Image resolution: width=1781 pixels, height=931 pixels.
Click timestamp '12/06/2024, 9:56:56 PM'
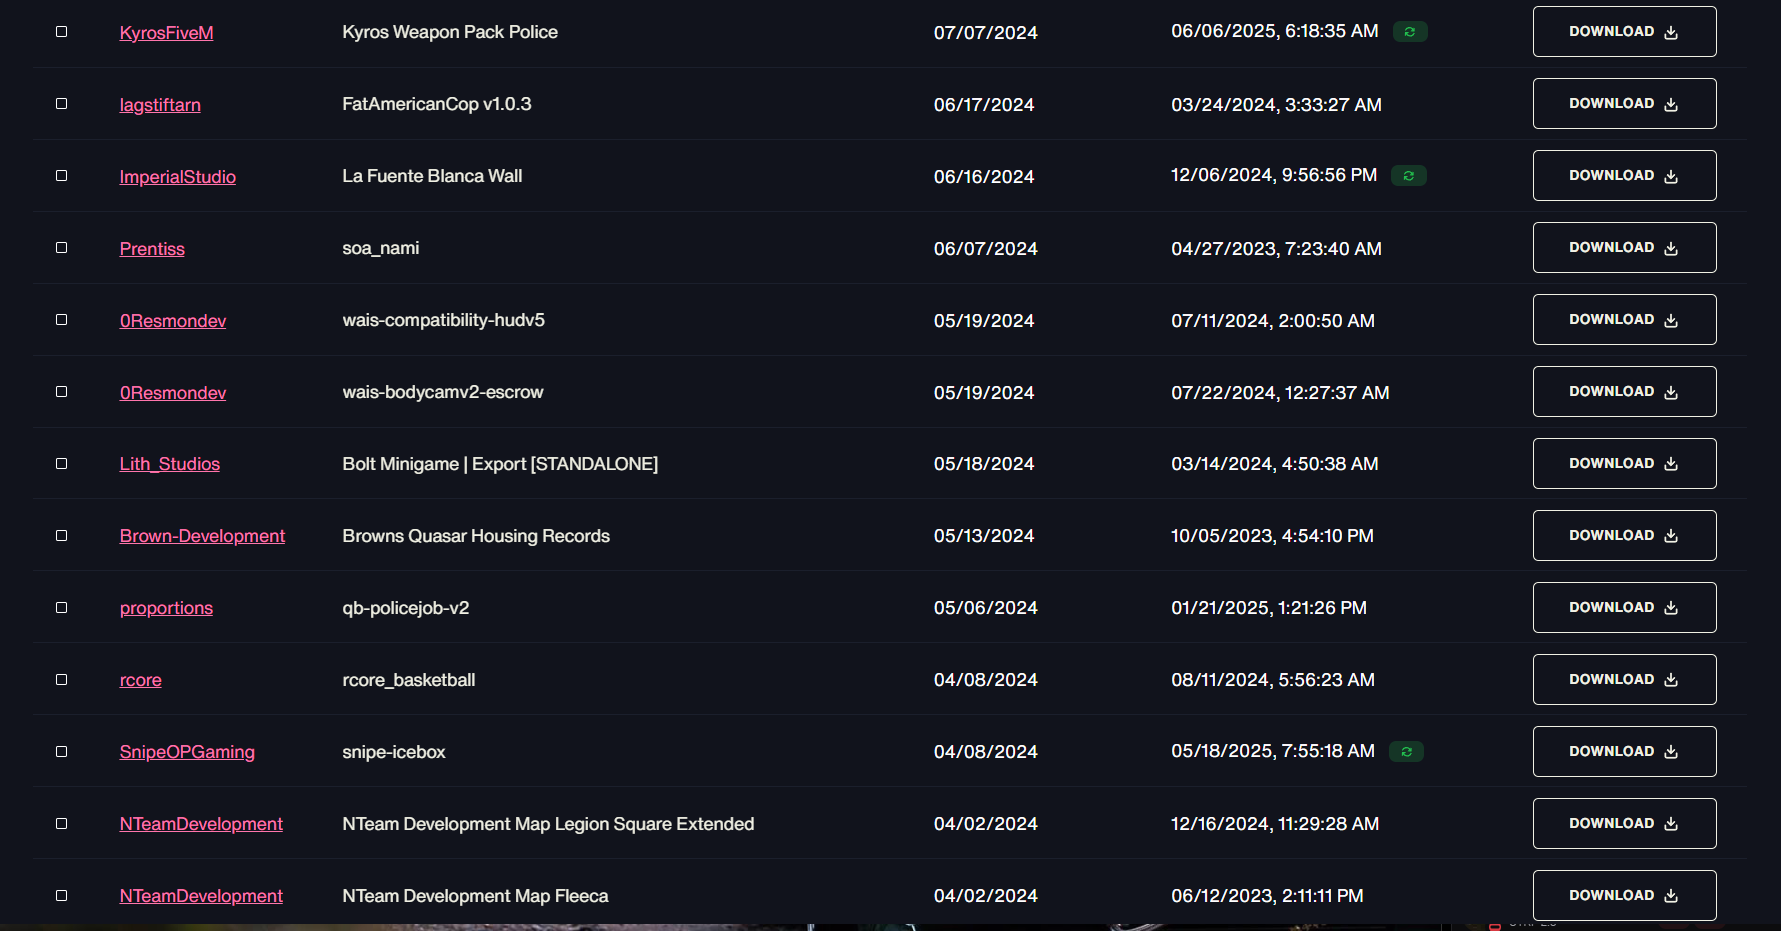(x=1274, y=175)
